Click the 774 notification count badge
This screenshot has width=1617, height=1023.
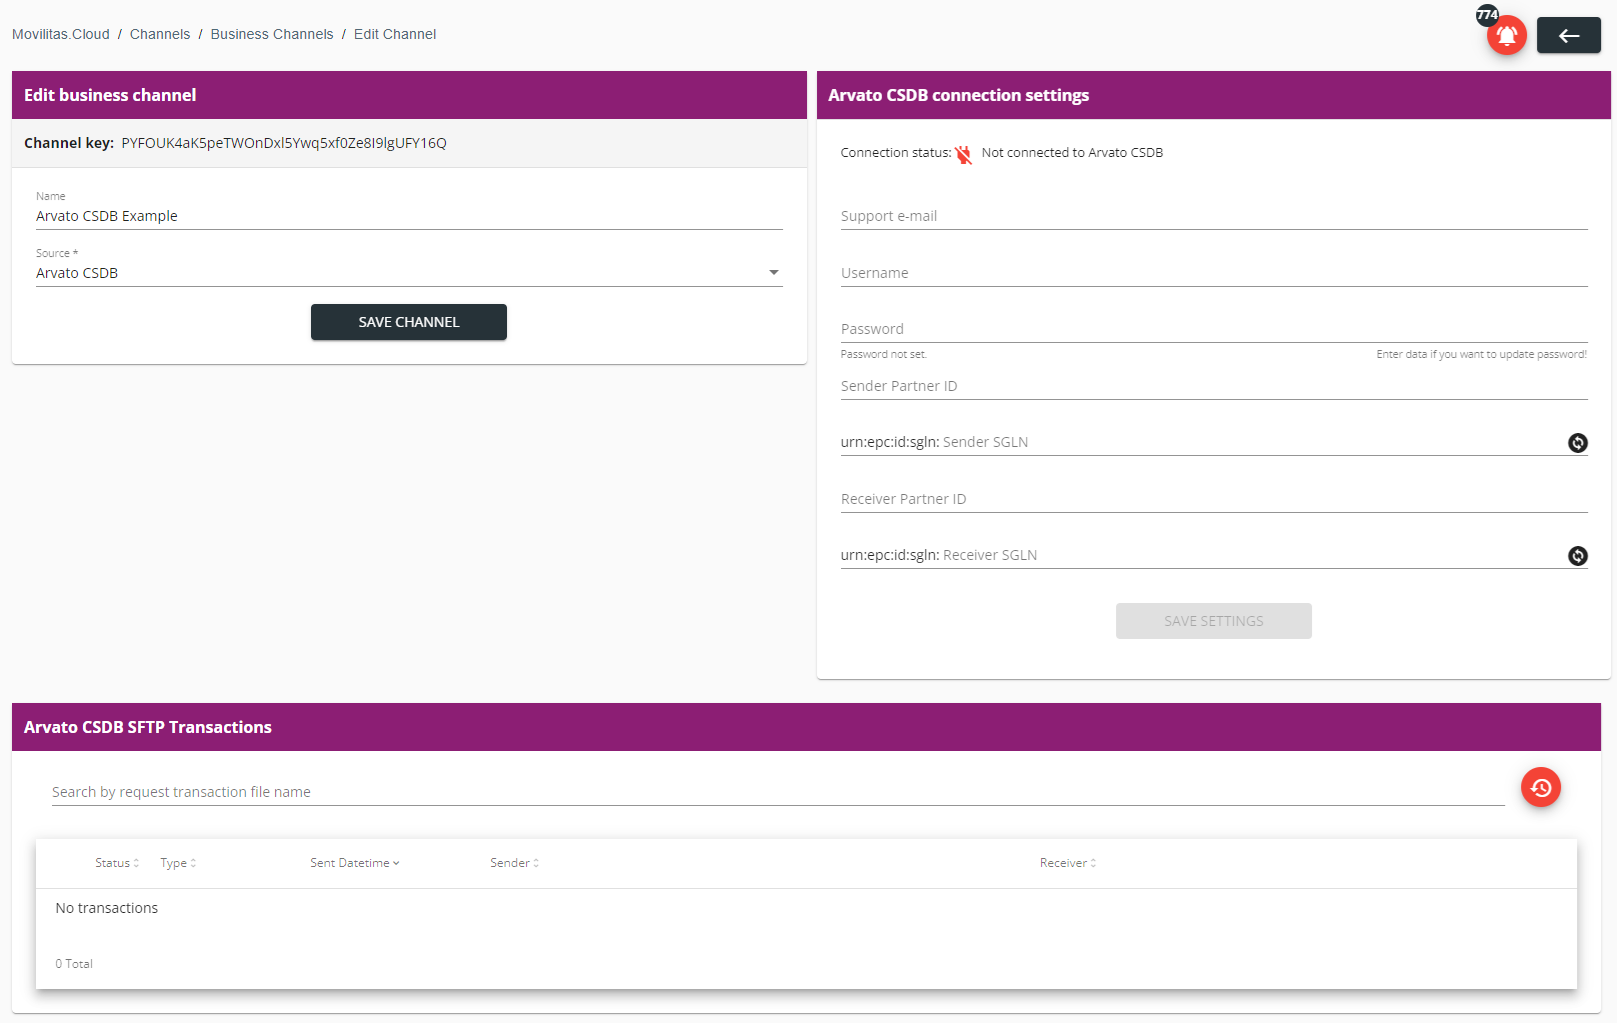[x=1487, y=15]
